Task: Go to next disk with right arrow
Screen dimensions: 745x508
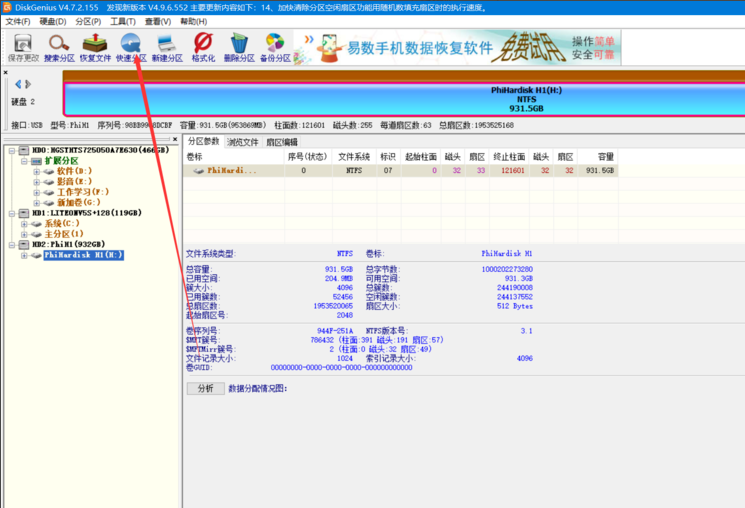Action: pos(28,84)
